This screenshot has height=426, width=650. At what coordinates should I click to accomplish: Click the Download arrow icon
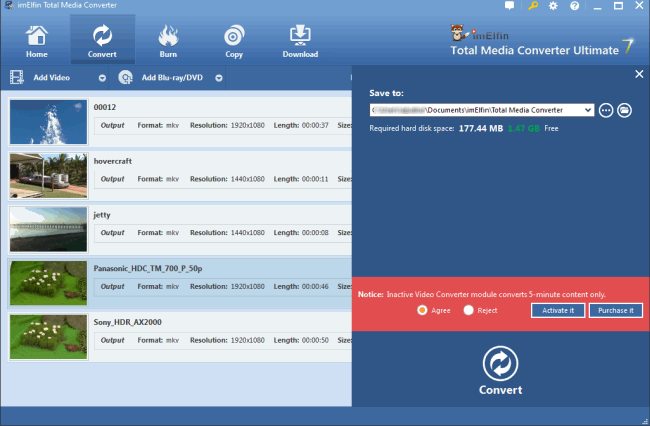pos(300,35)
